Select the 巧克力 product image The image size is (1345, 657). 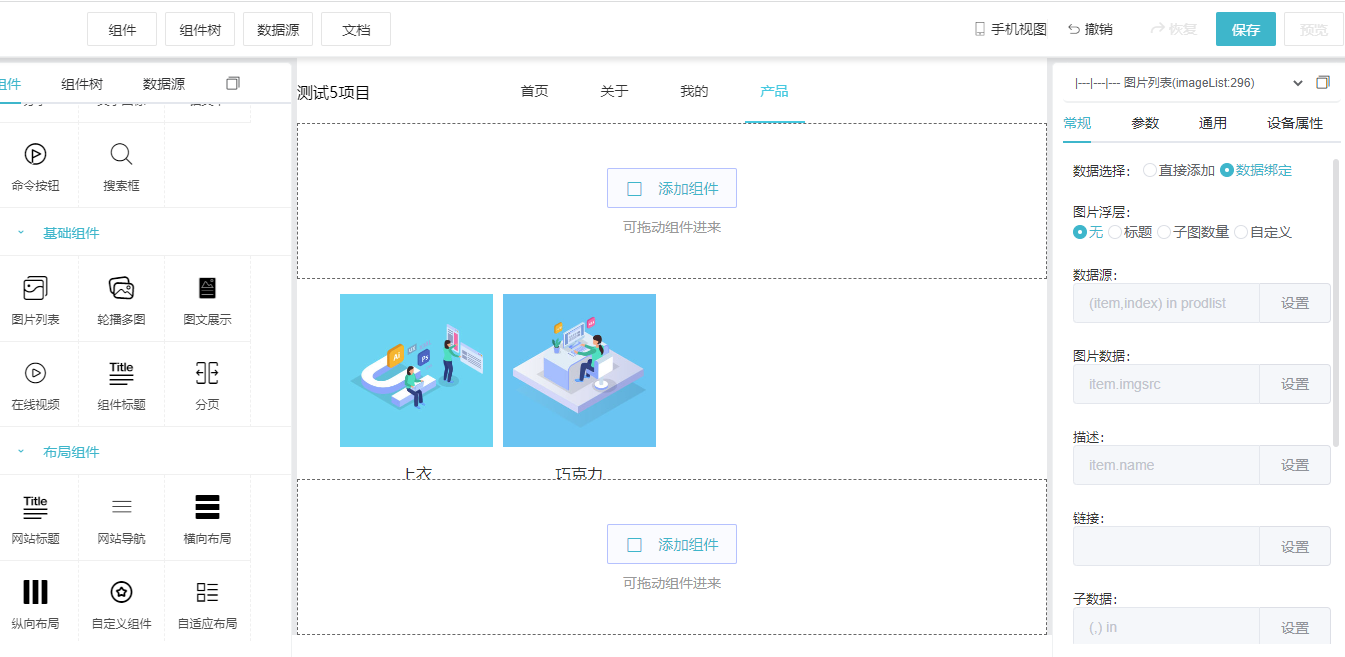point(579,370)
